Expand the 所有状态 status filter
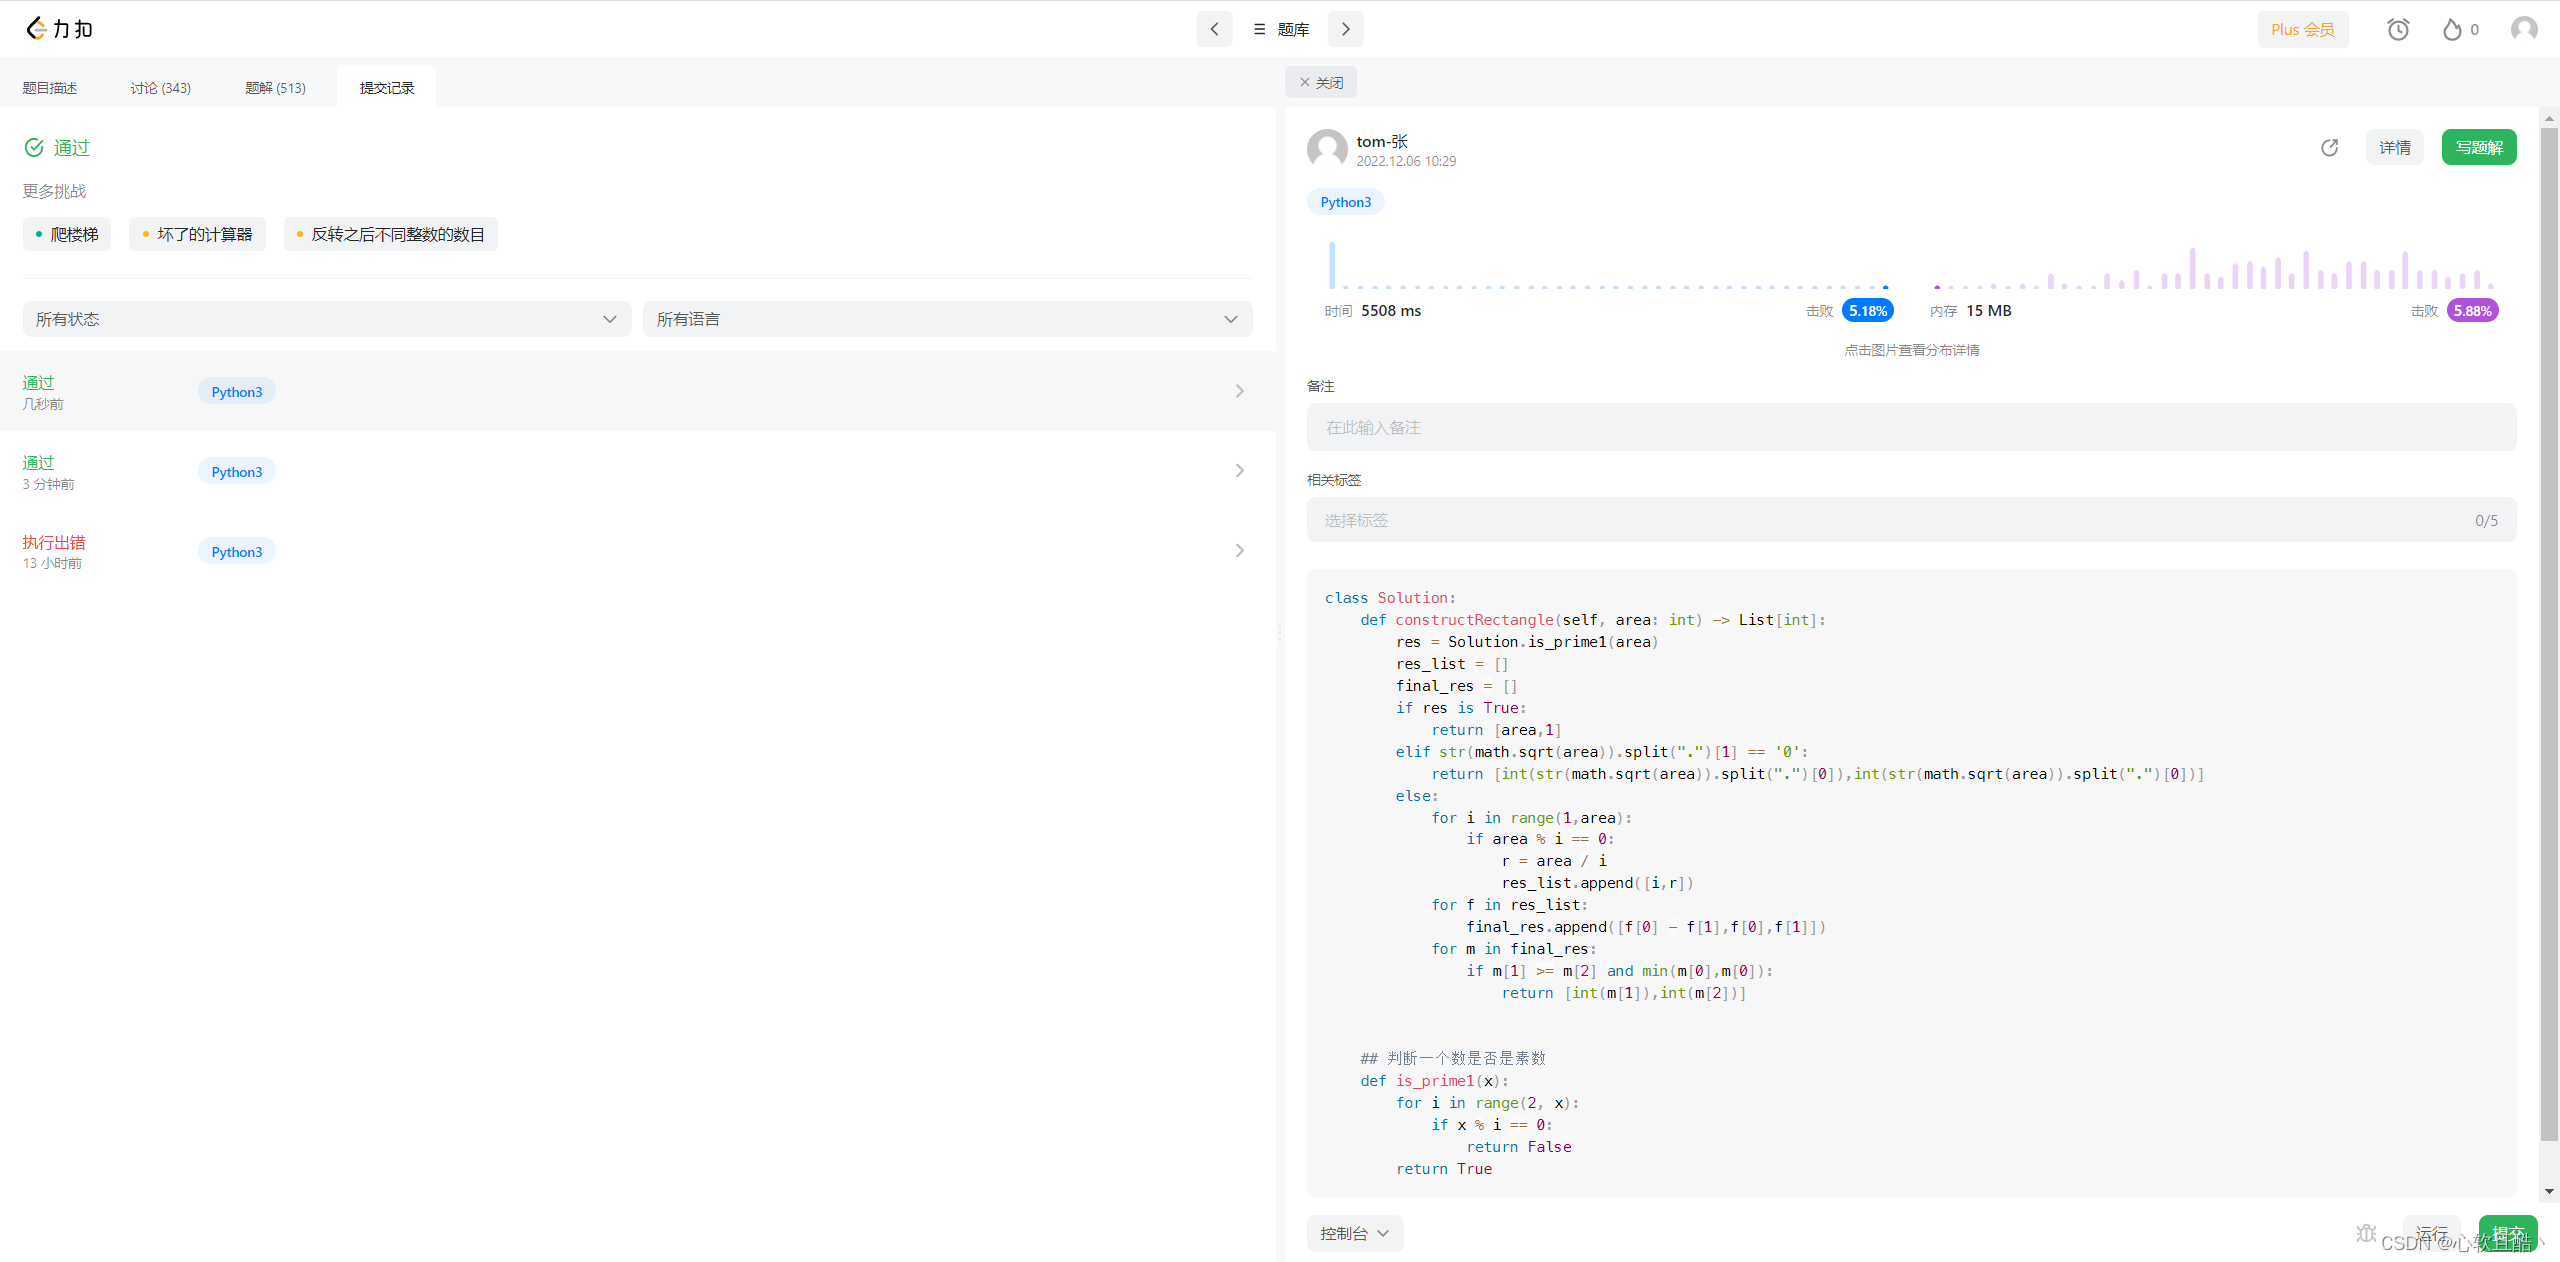Image resolution: width=2560 pixels, height=1262 pixels. 327,319
